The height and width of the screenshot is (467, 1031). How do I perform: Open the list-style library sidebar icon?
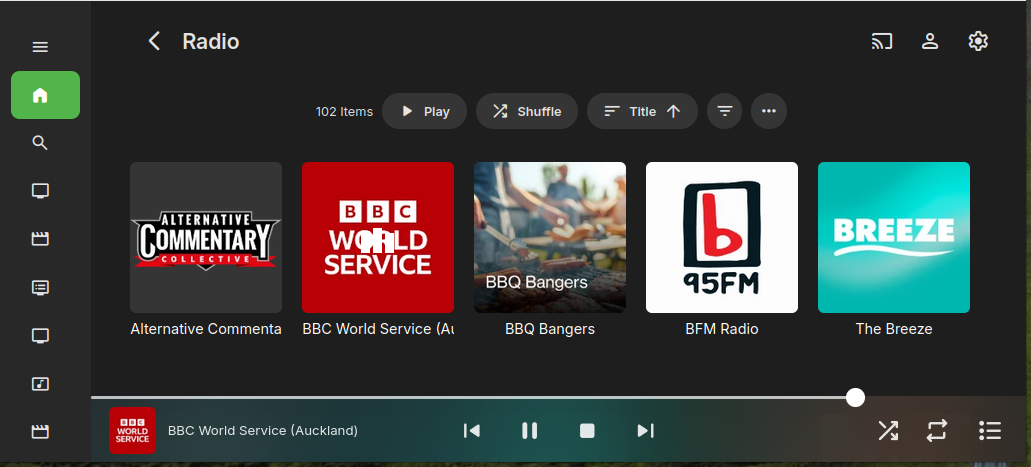40,287
